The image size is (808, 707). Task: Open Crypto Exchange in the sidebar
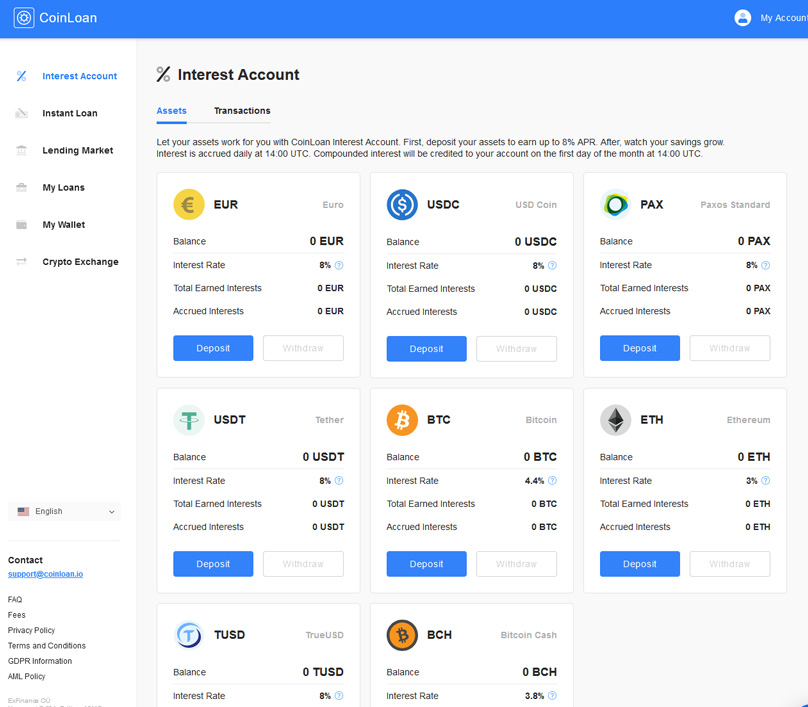click(80, 262)
